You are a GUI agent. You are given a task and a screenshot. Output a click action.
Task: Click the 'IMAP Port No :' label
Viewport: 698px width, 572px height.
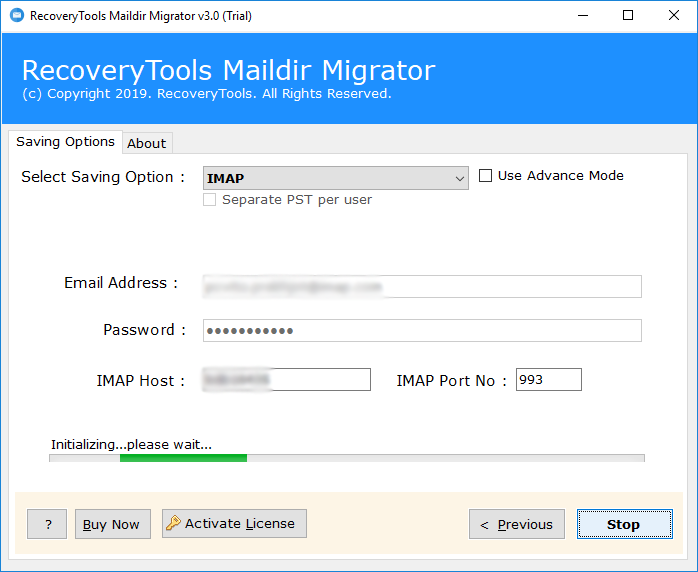(451, 381)
